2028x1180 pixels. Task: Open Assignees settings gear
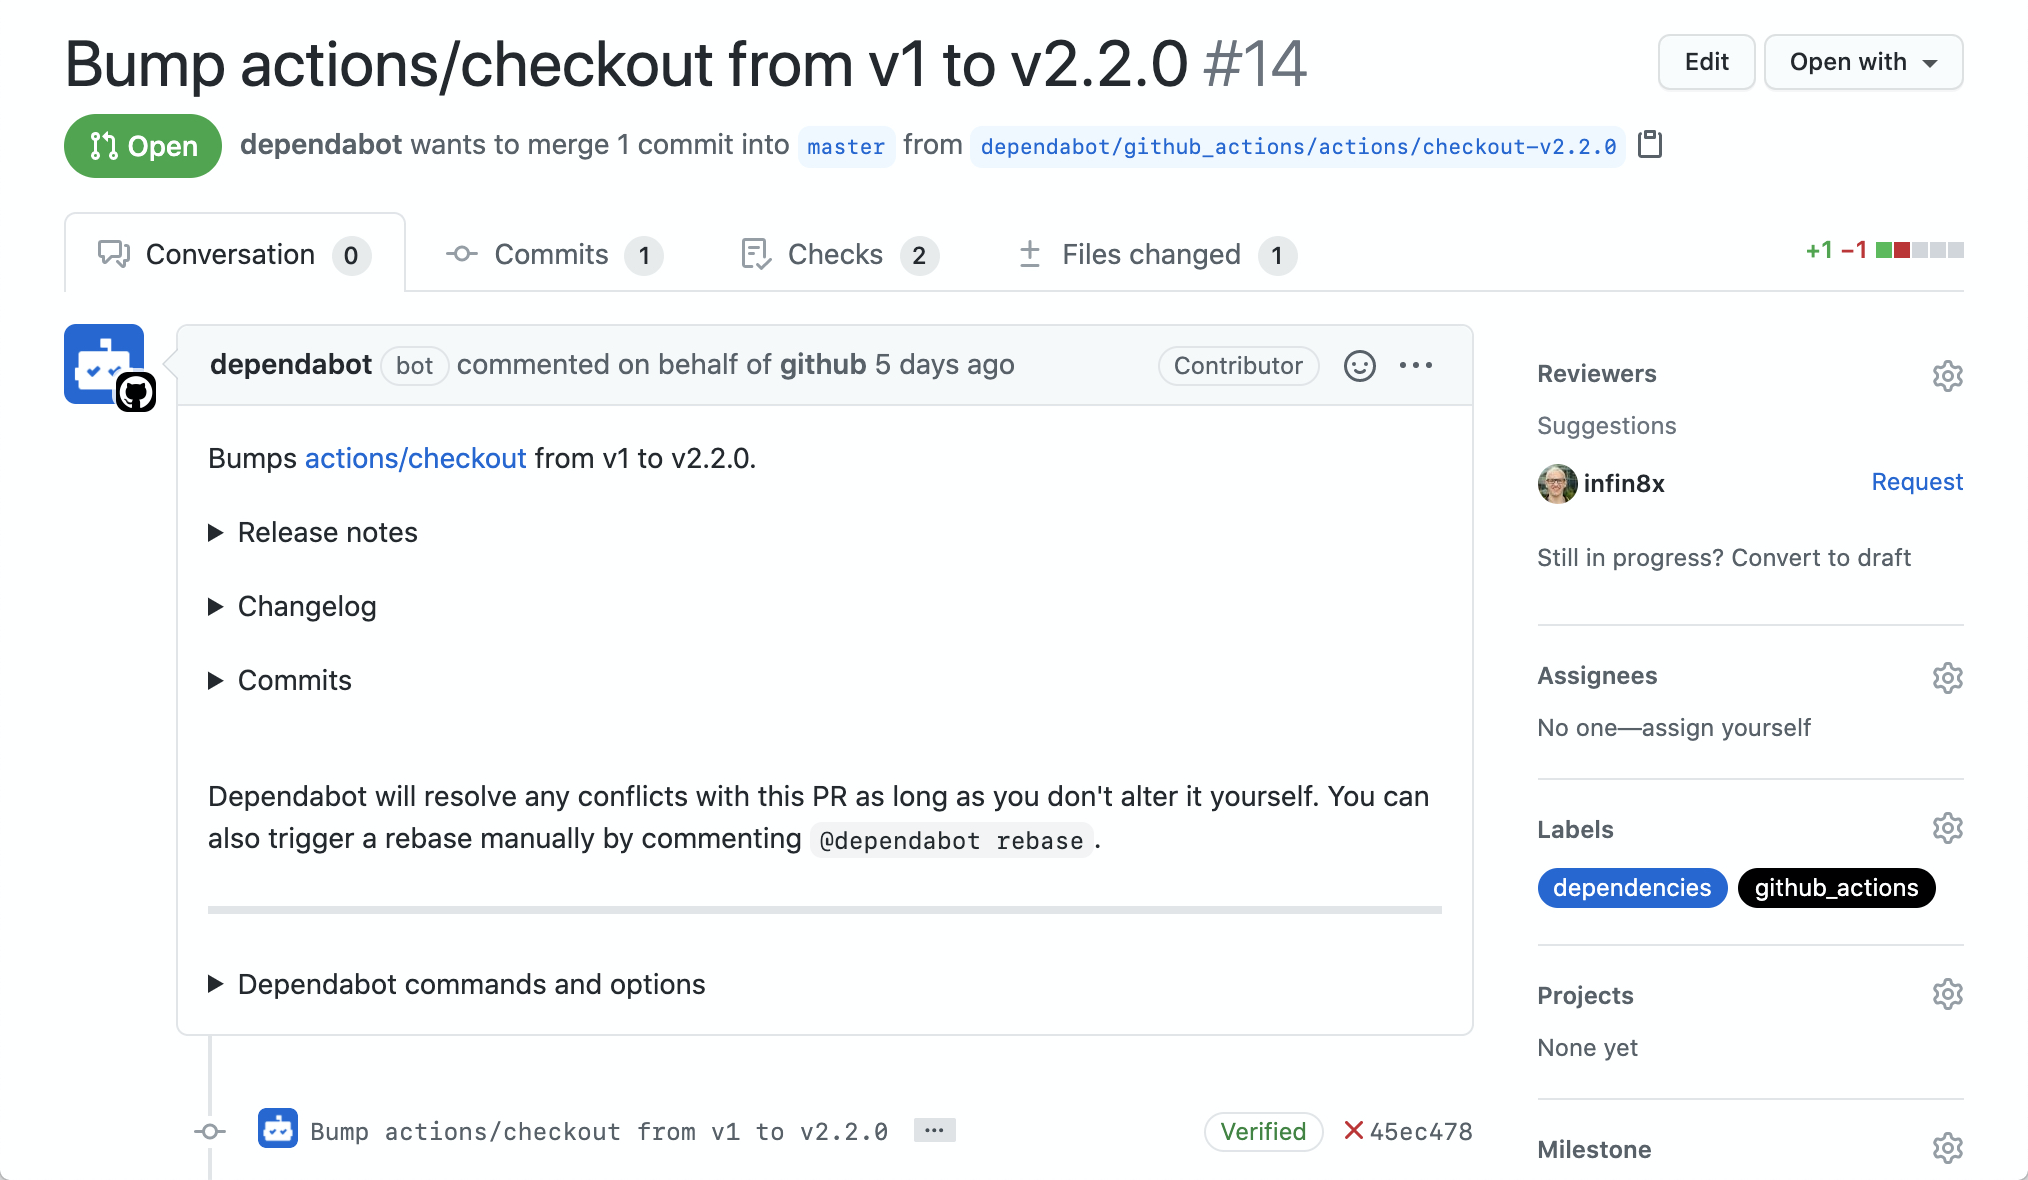[1947, 678]
